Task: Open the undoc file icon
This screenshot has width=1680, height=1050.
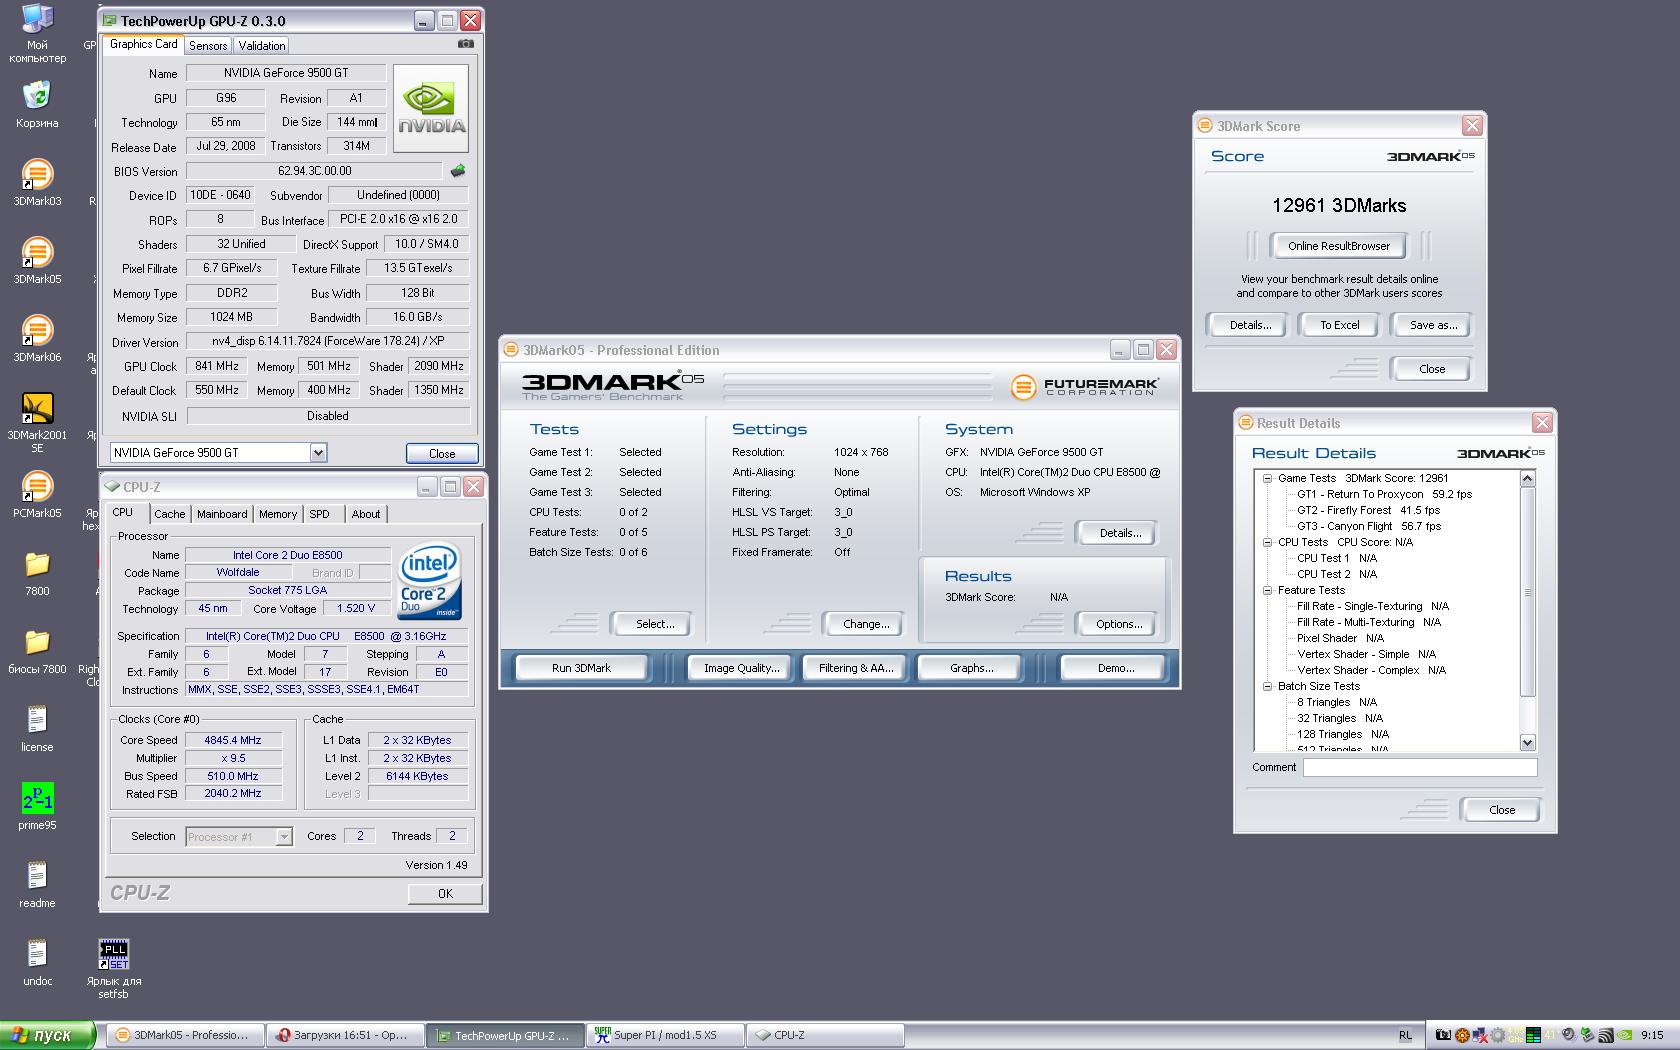Action: 37,955
